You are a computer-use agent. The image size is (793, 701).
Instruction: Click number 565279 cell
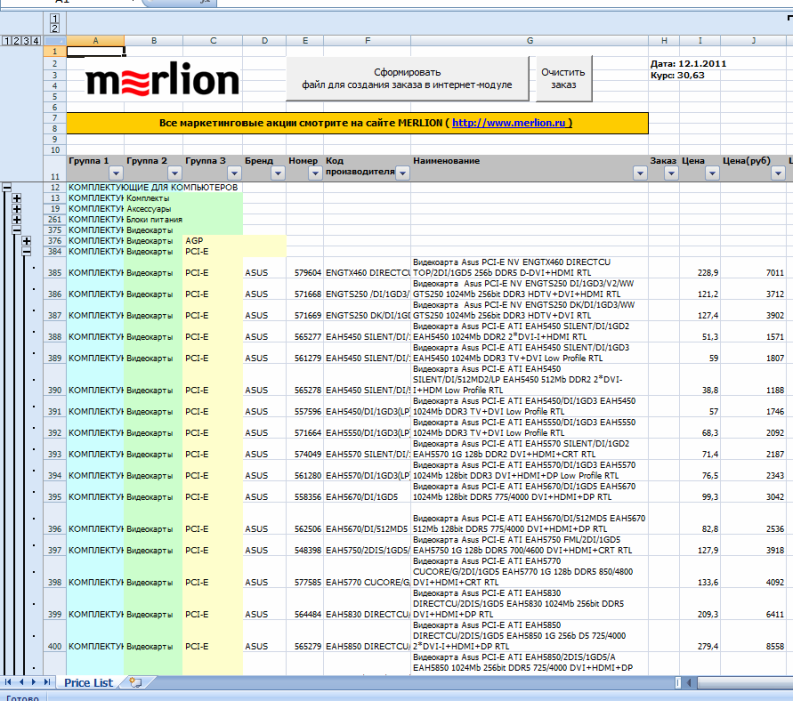pyautogui.click(x=305, y=636)
